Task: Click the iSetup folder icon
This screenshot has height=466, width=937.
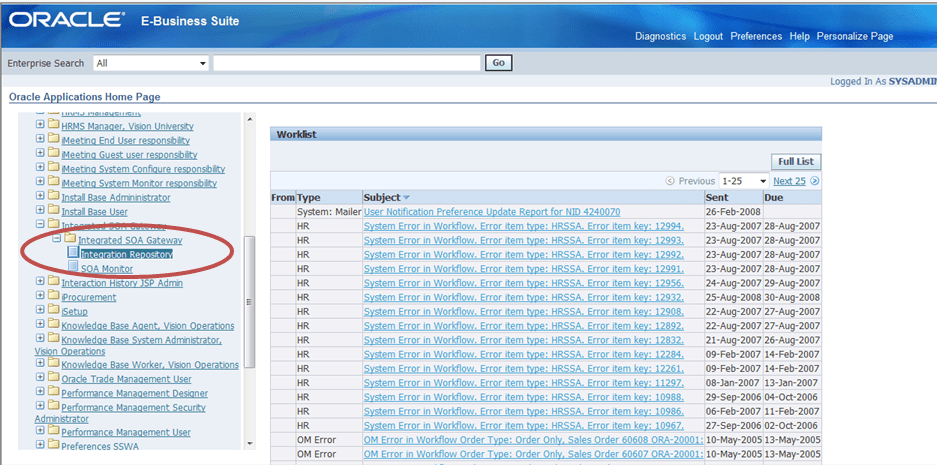Action: coord(54,311)
